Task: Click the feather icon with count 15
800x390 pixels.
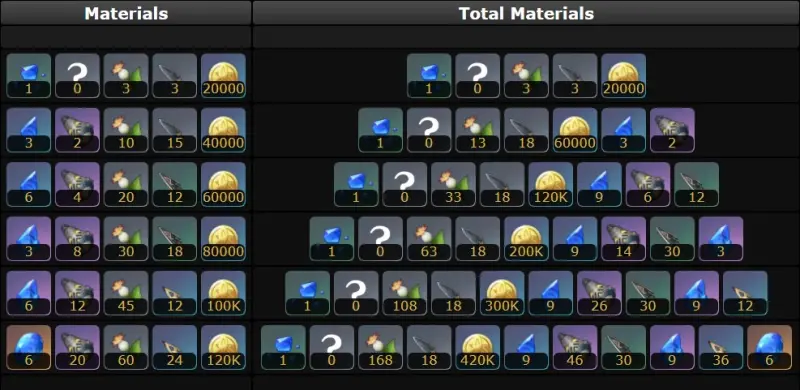Action: point(174,130)
